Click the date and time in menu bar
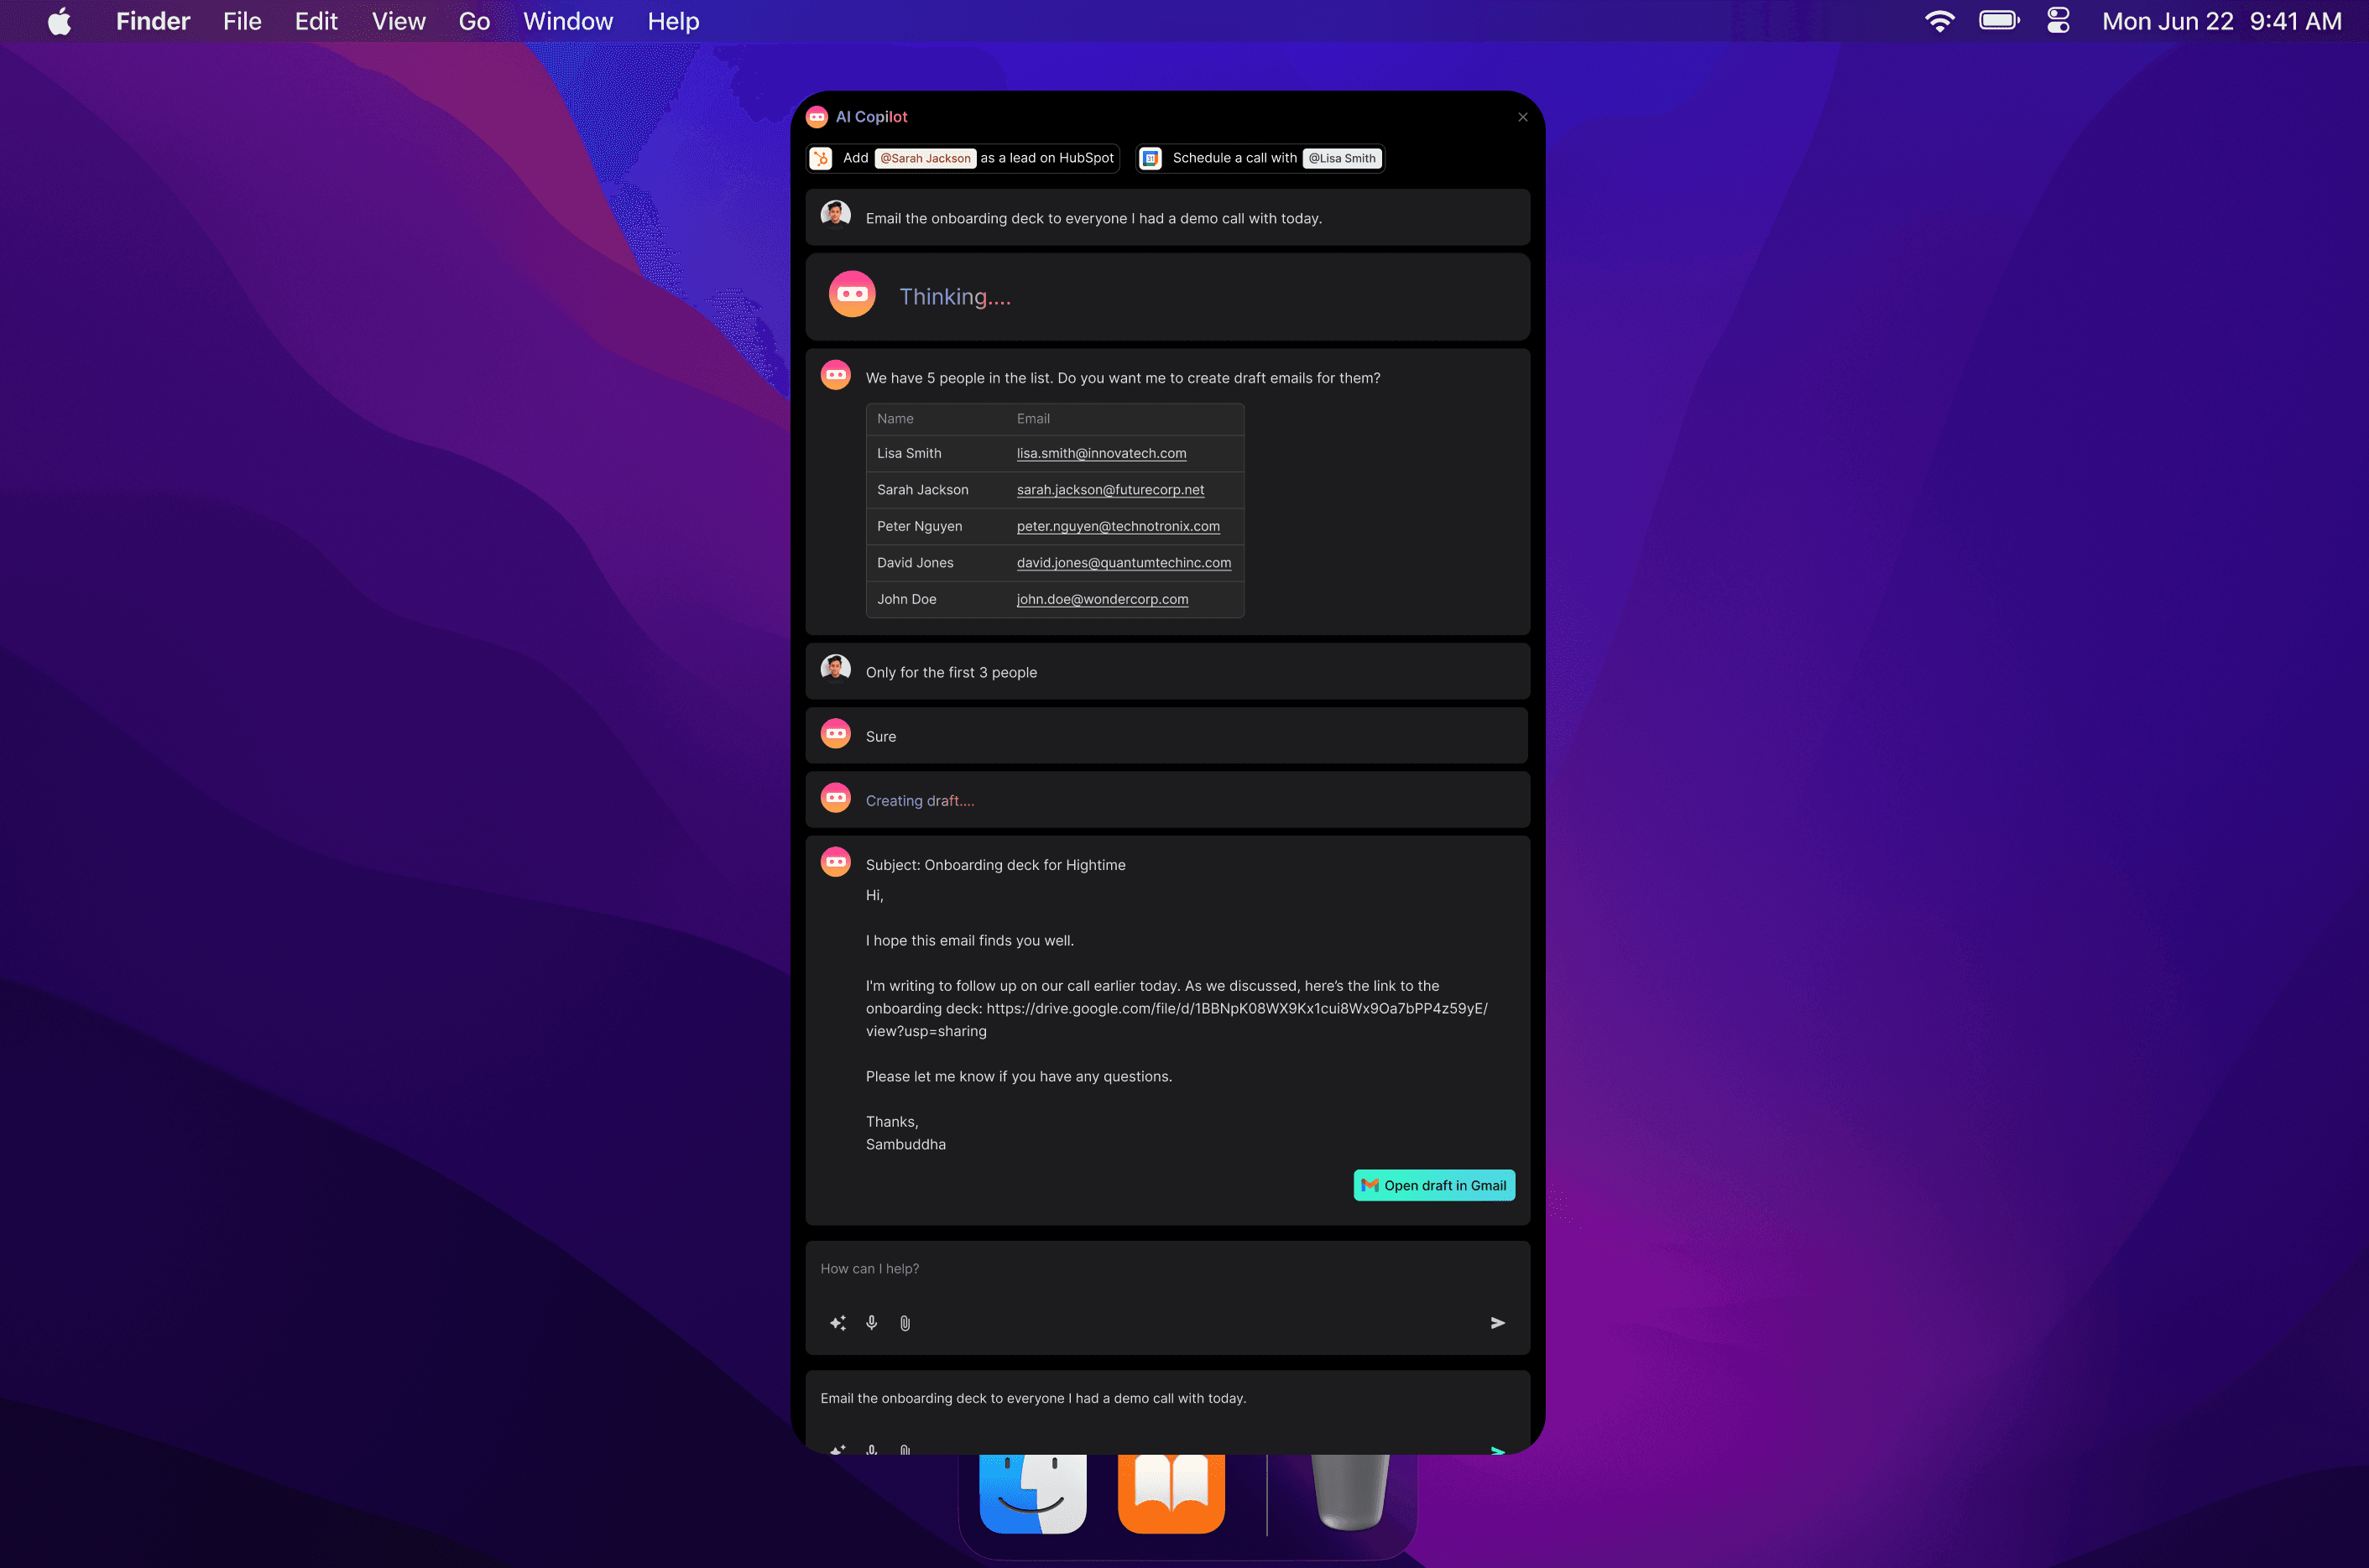Screen dimensions: 2369x1568 tap(2221, 21)
